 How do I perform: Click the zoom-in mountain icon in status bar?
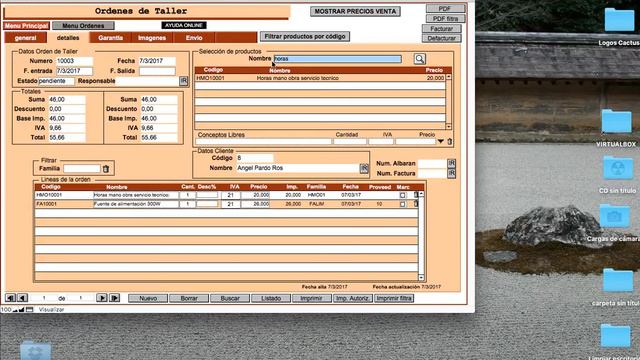point(22,310)
